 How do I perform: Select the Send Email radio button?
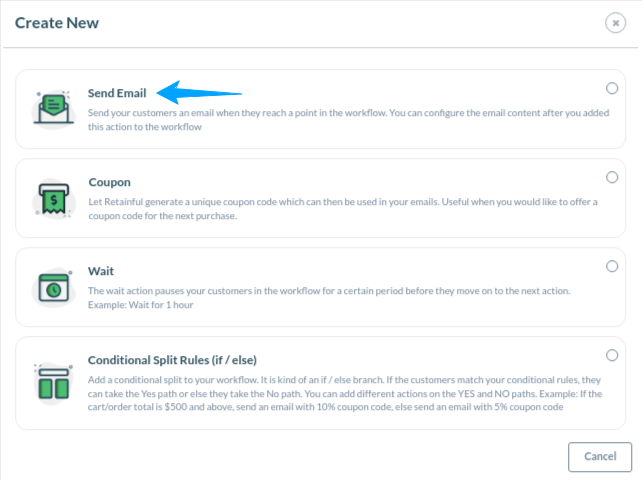click(x=612, y=88)
